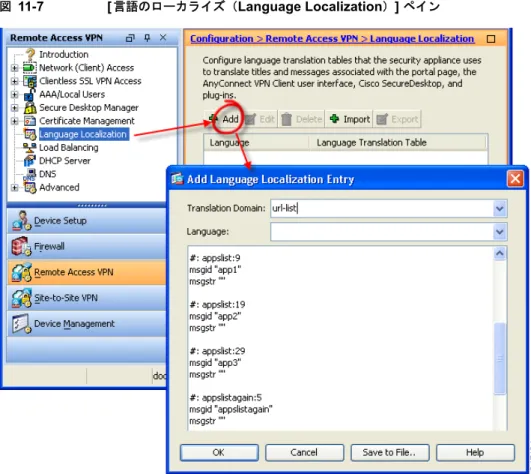Open the Site-to-Site VPN section
Screen dimensions: 531x474
click(86, 298)
